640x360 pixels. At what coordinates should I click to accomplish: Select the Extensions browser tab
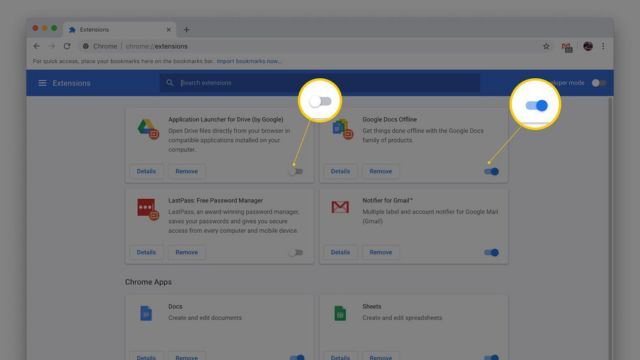coord(119,29)
